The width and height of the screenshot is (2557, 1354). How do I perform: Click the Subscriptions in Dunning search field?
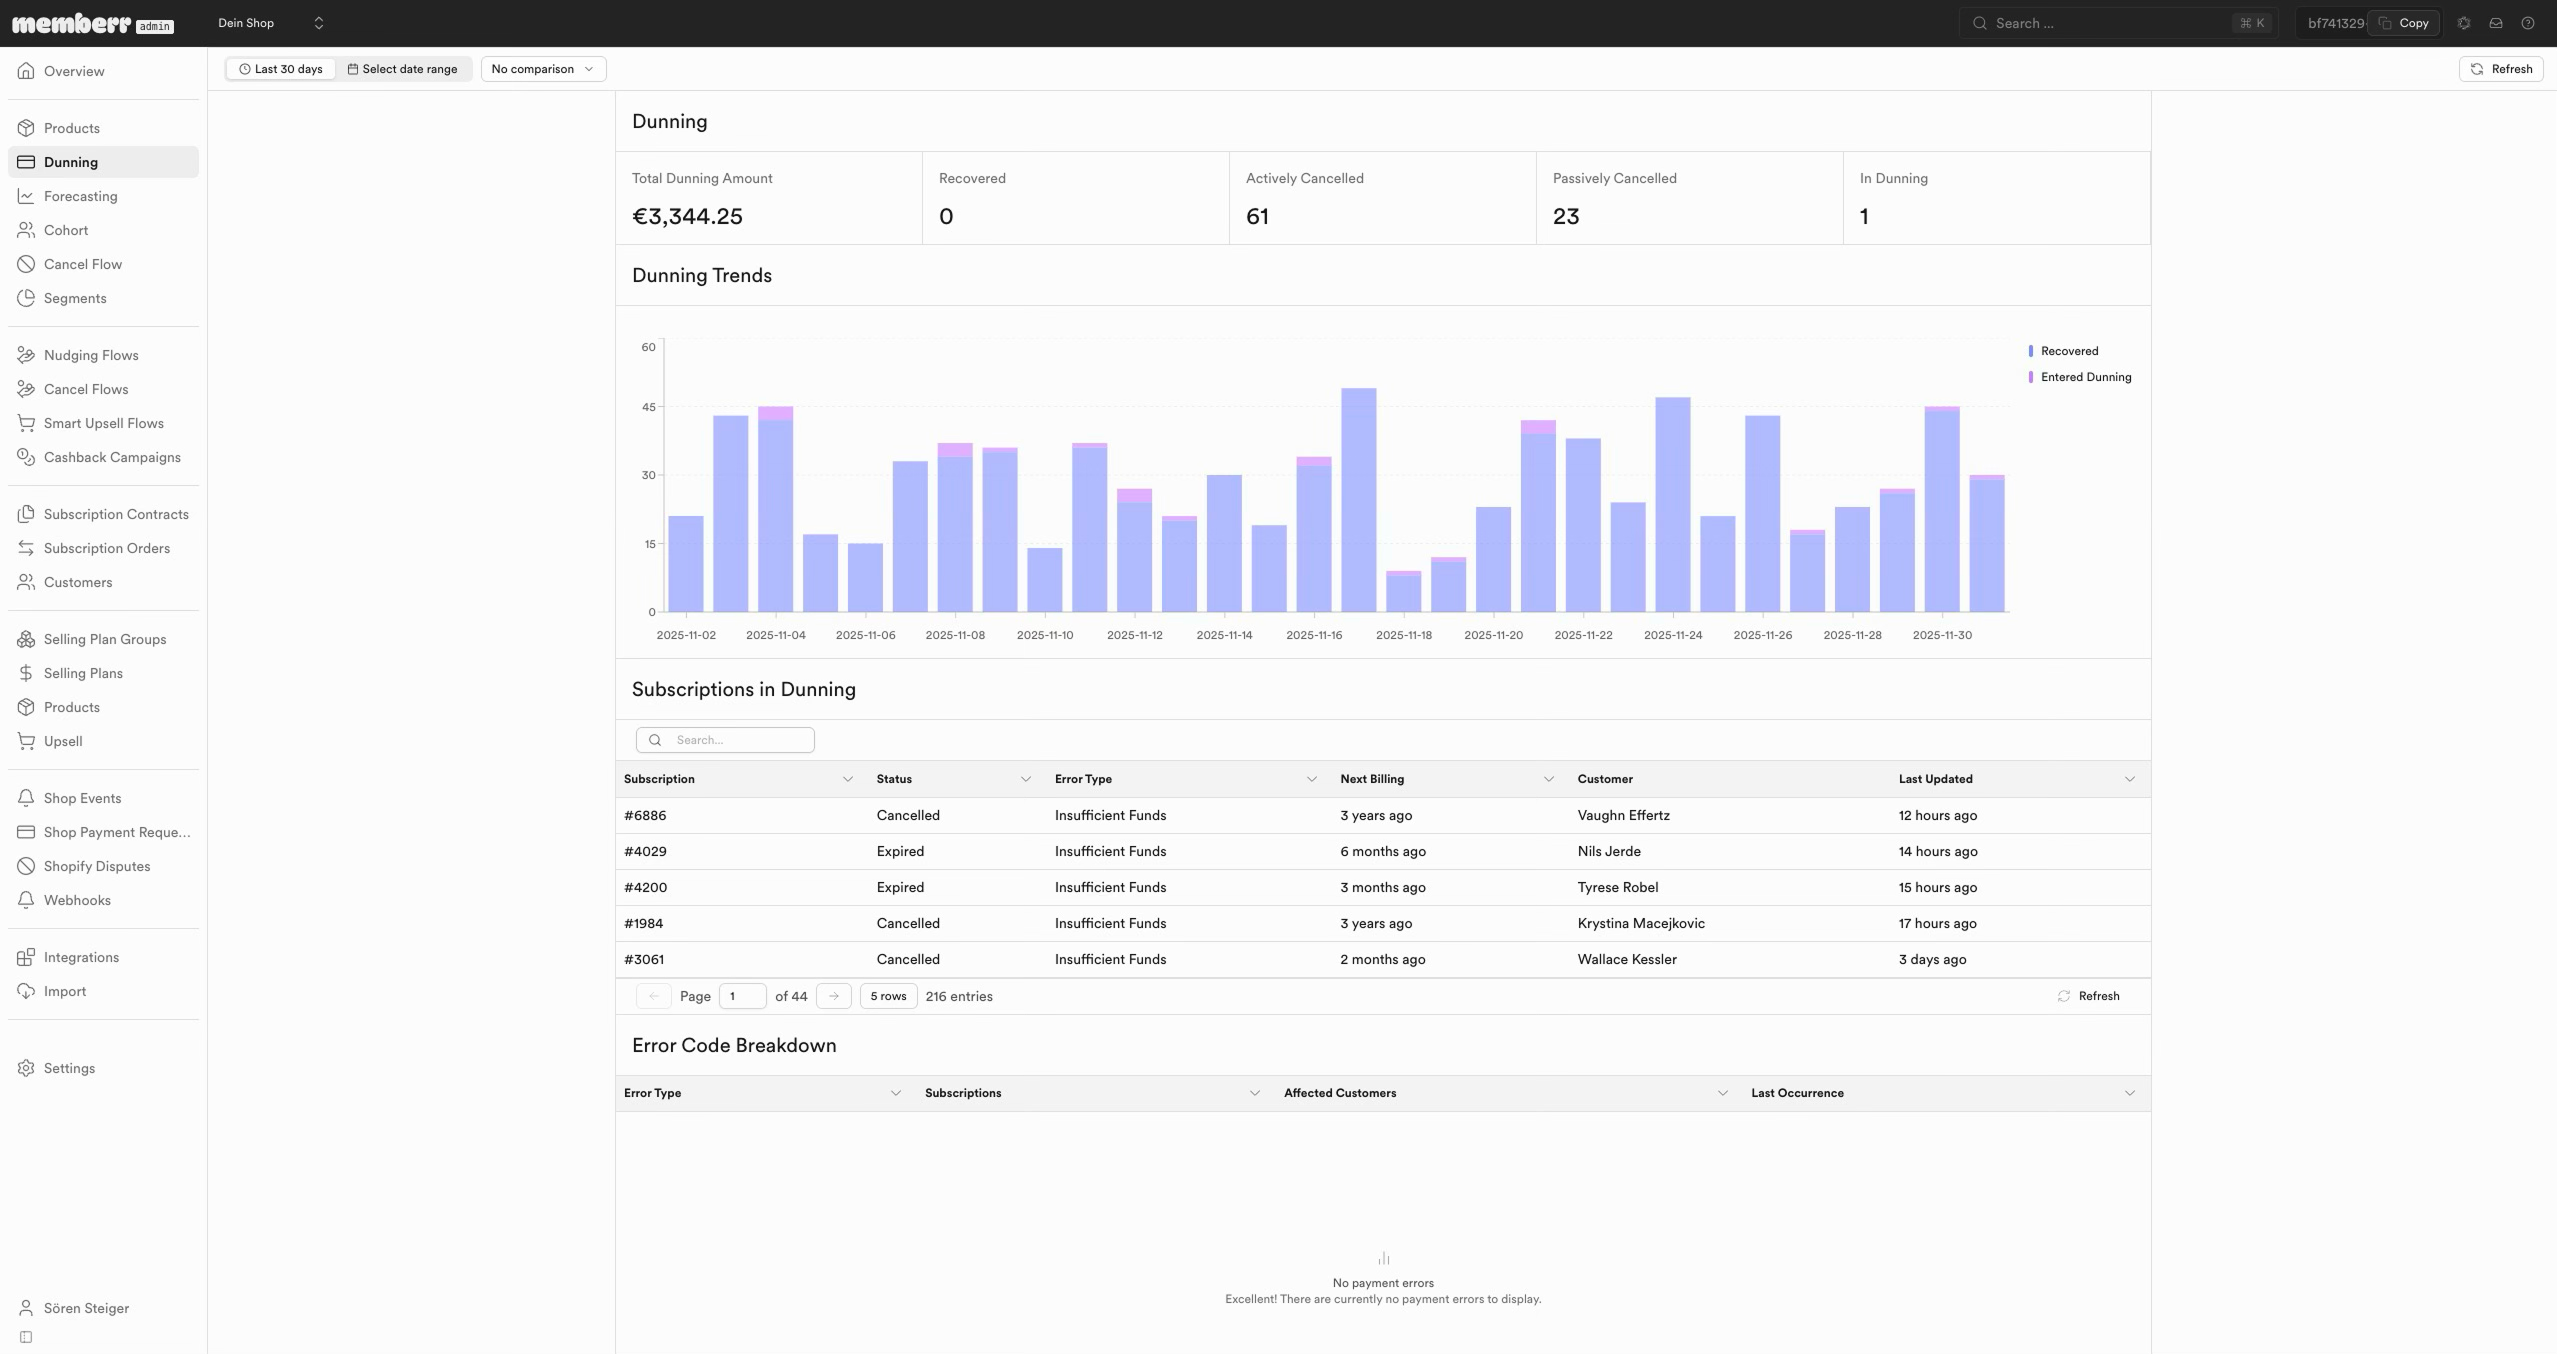point(725,740)
